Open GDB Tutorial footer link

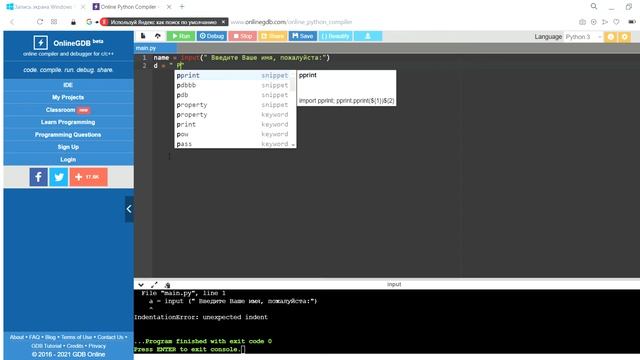click(46, 346)
